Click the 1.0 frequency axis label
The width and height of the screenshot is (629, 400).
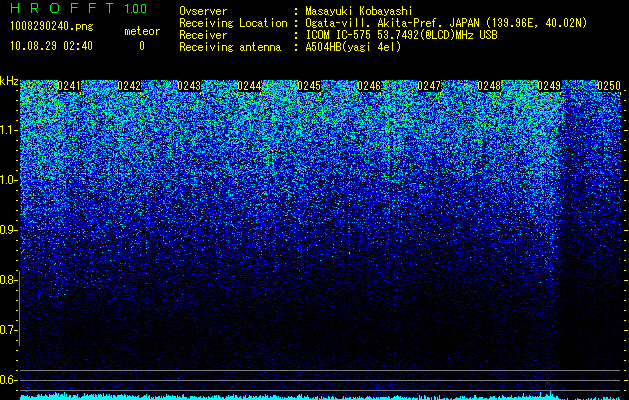coord(8,181)
